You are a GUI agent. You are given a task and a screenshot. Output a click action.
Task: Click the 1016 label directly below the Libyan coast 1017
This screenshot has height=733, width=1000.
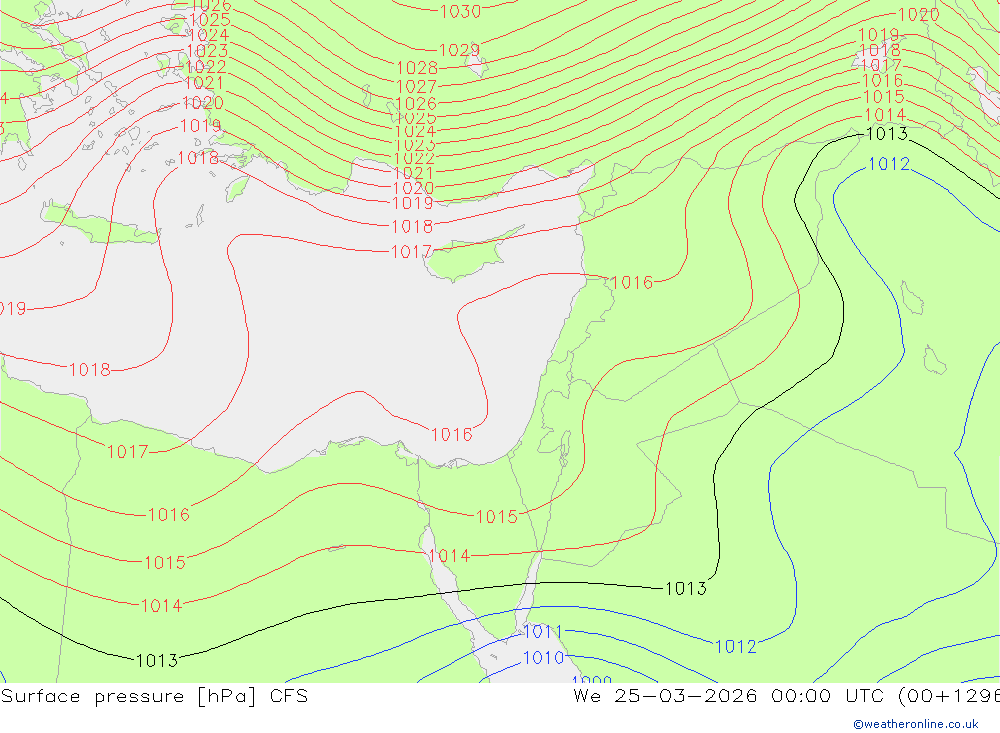pos(168,514)
